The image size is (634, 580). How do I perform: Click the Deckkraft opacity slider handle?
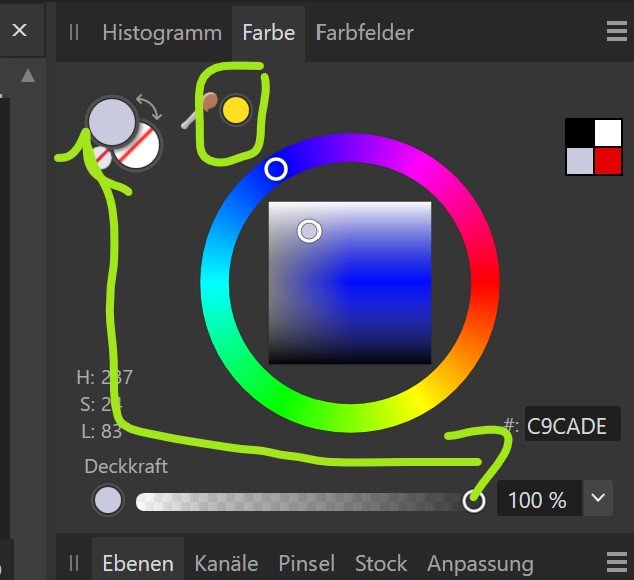[x=473, y=501]
